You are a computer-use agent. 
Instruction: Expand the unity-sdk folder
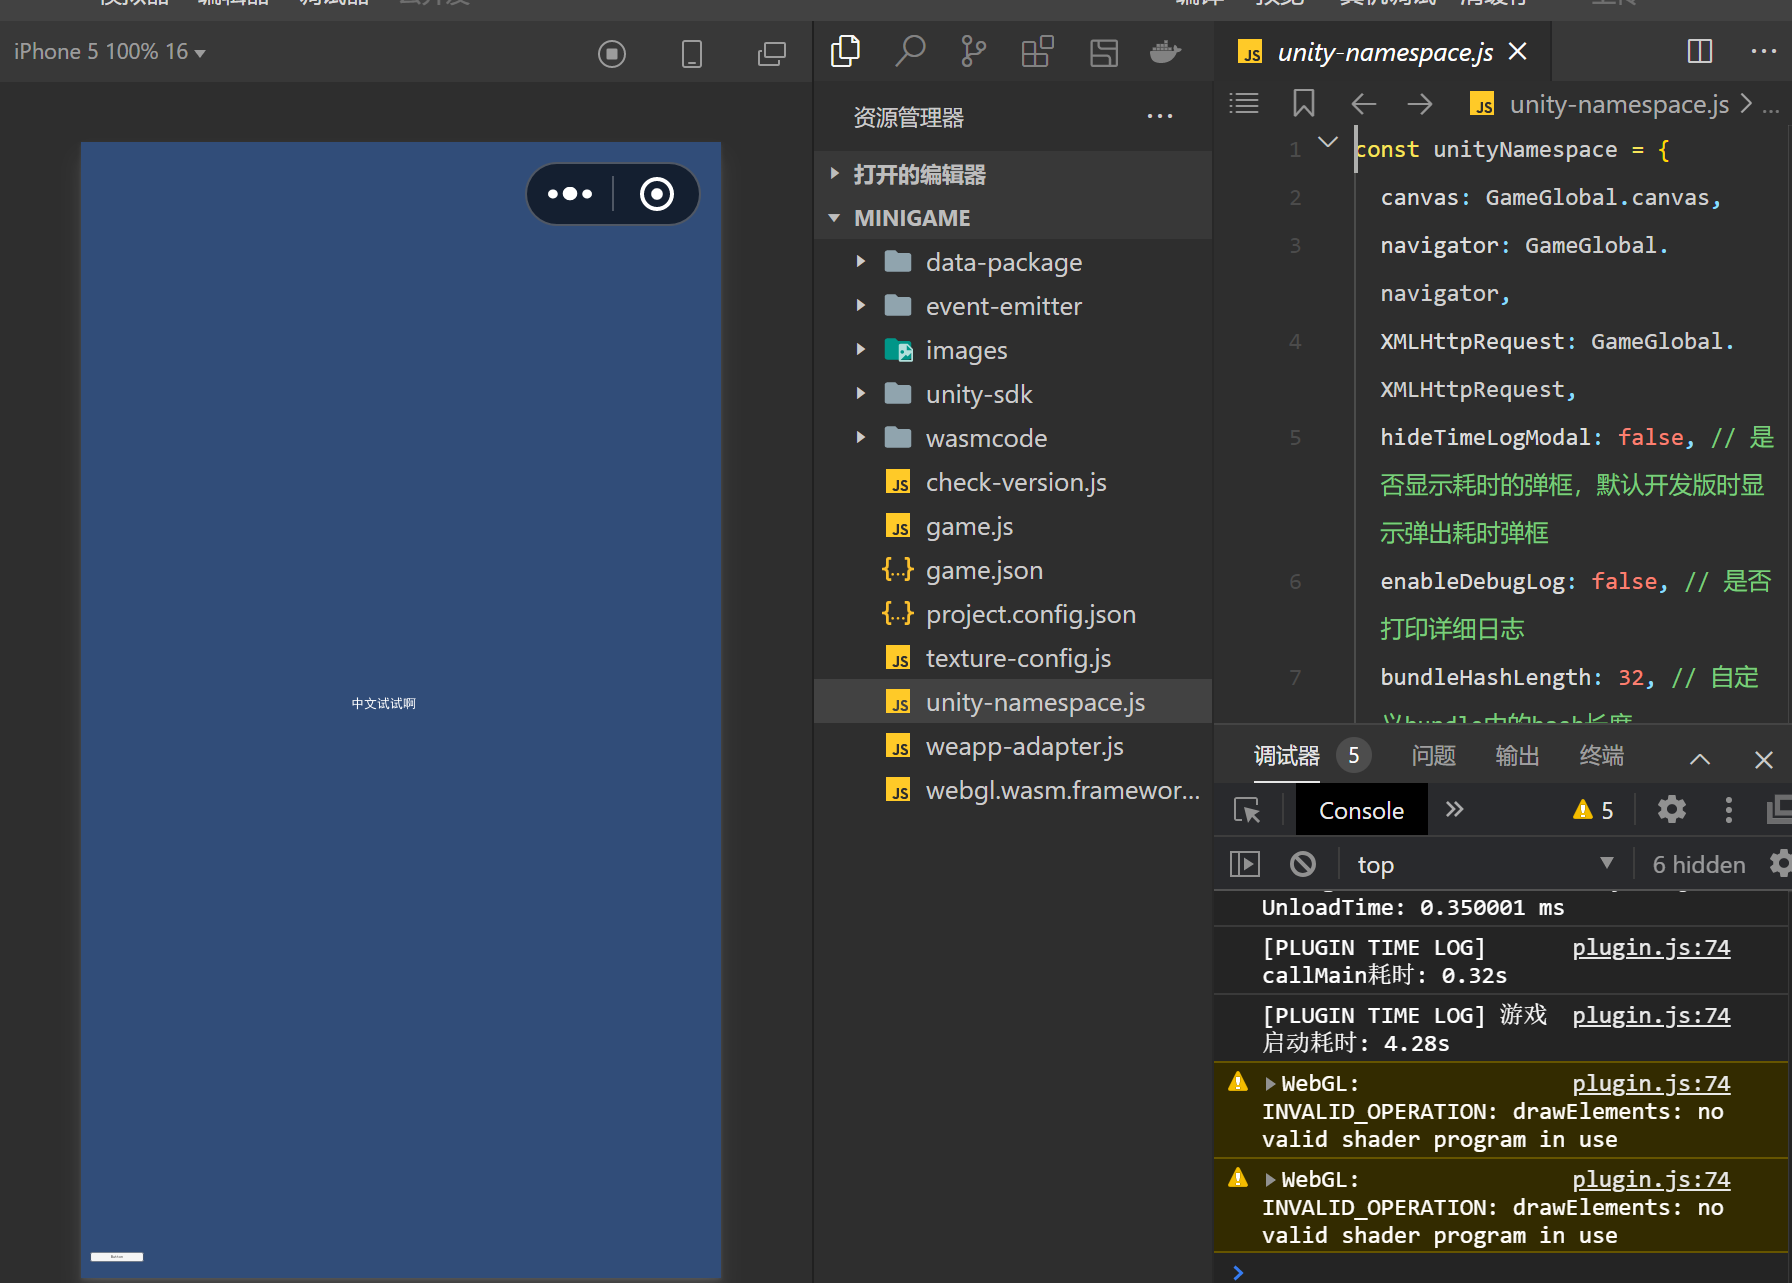tap(861, 394)
